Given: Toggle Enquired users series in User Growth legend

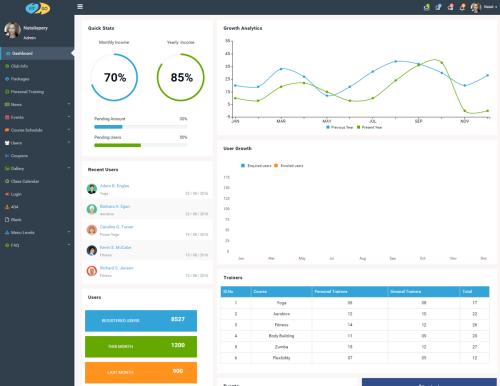Looking at the screenshot, I should click(x=256, y=166).
